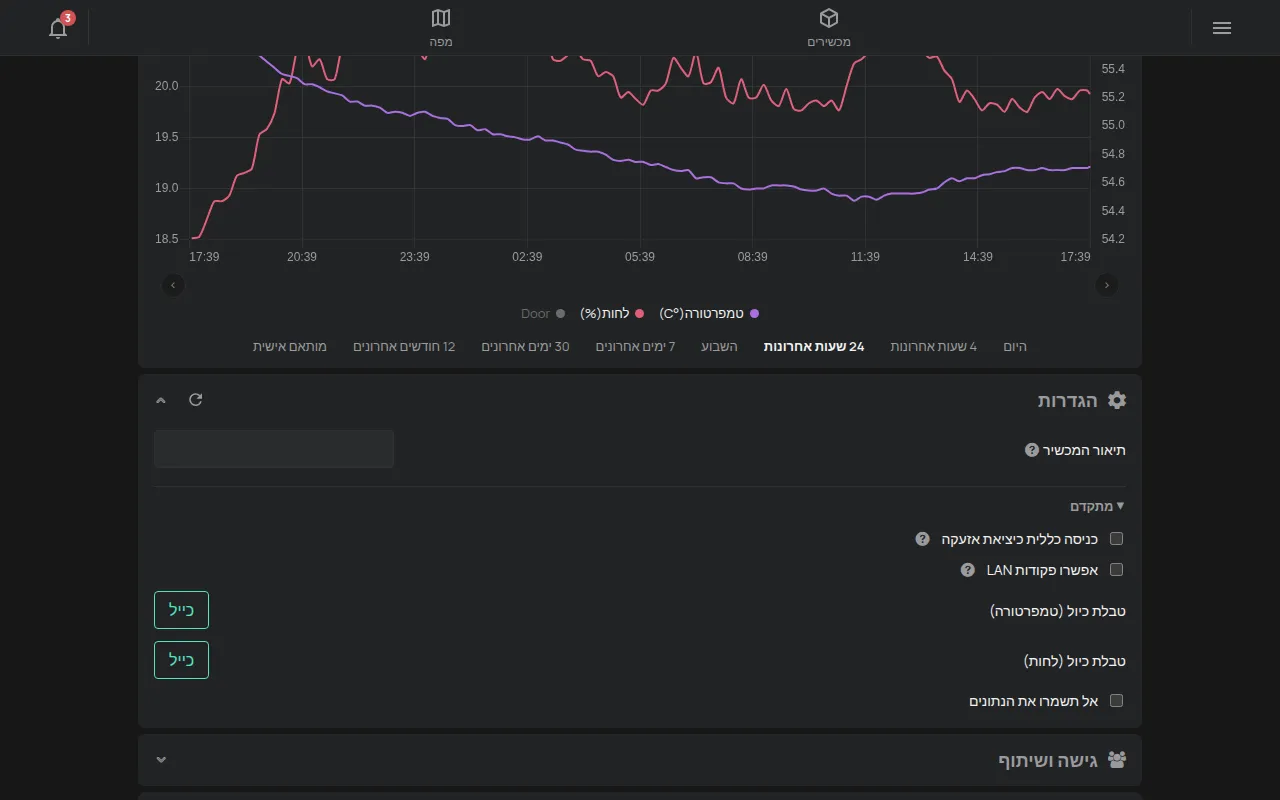The width and height of the screenshot is (1280, 800).
Task: Refresh the הגדרות settings section
Action: click(x=196, y=400)
